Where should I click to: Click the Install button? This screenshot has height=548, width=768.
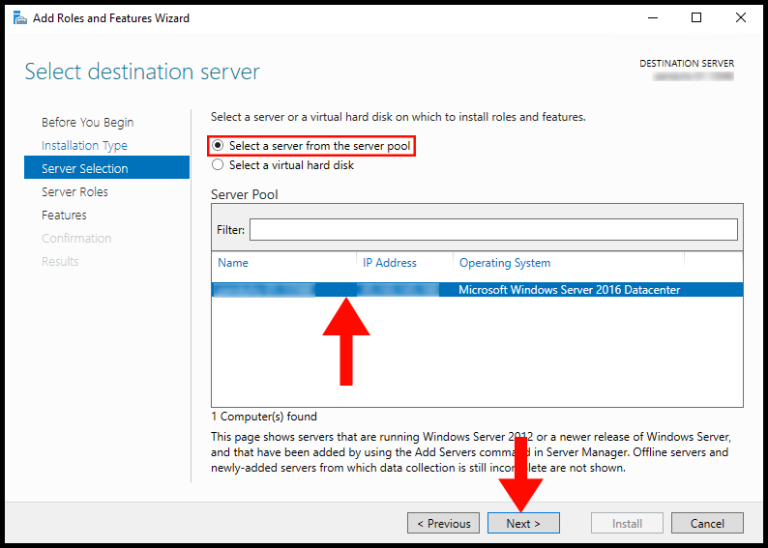626,523
